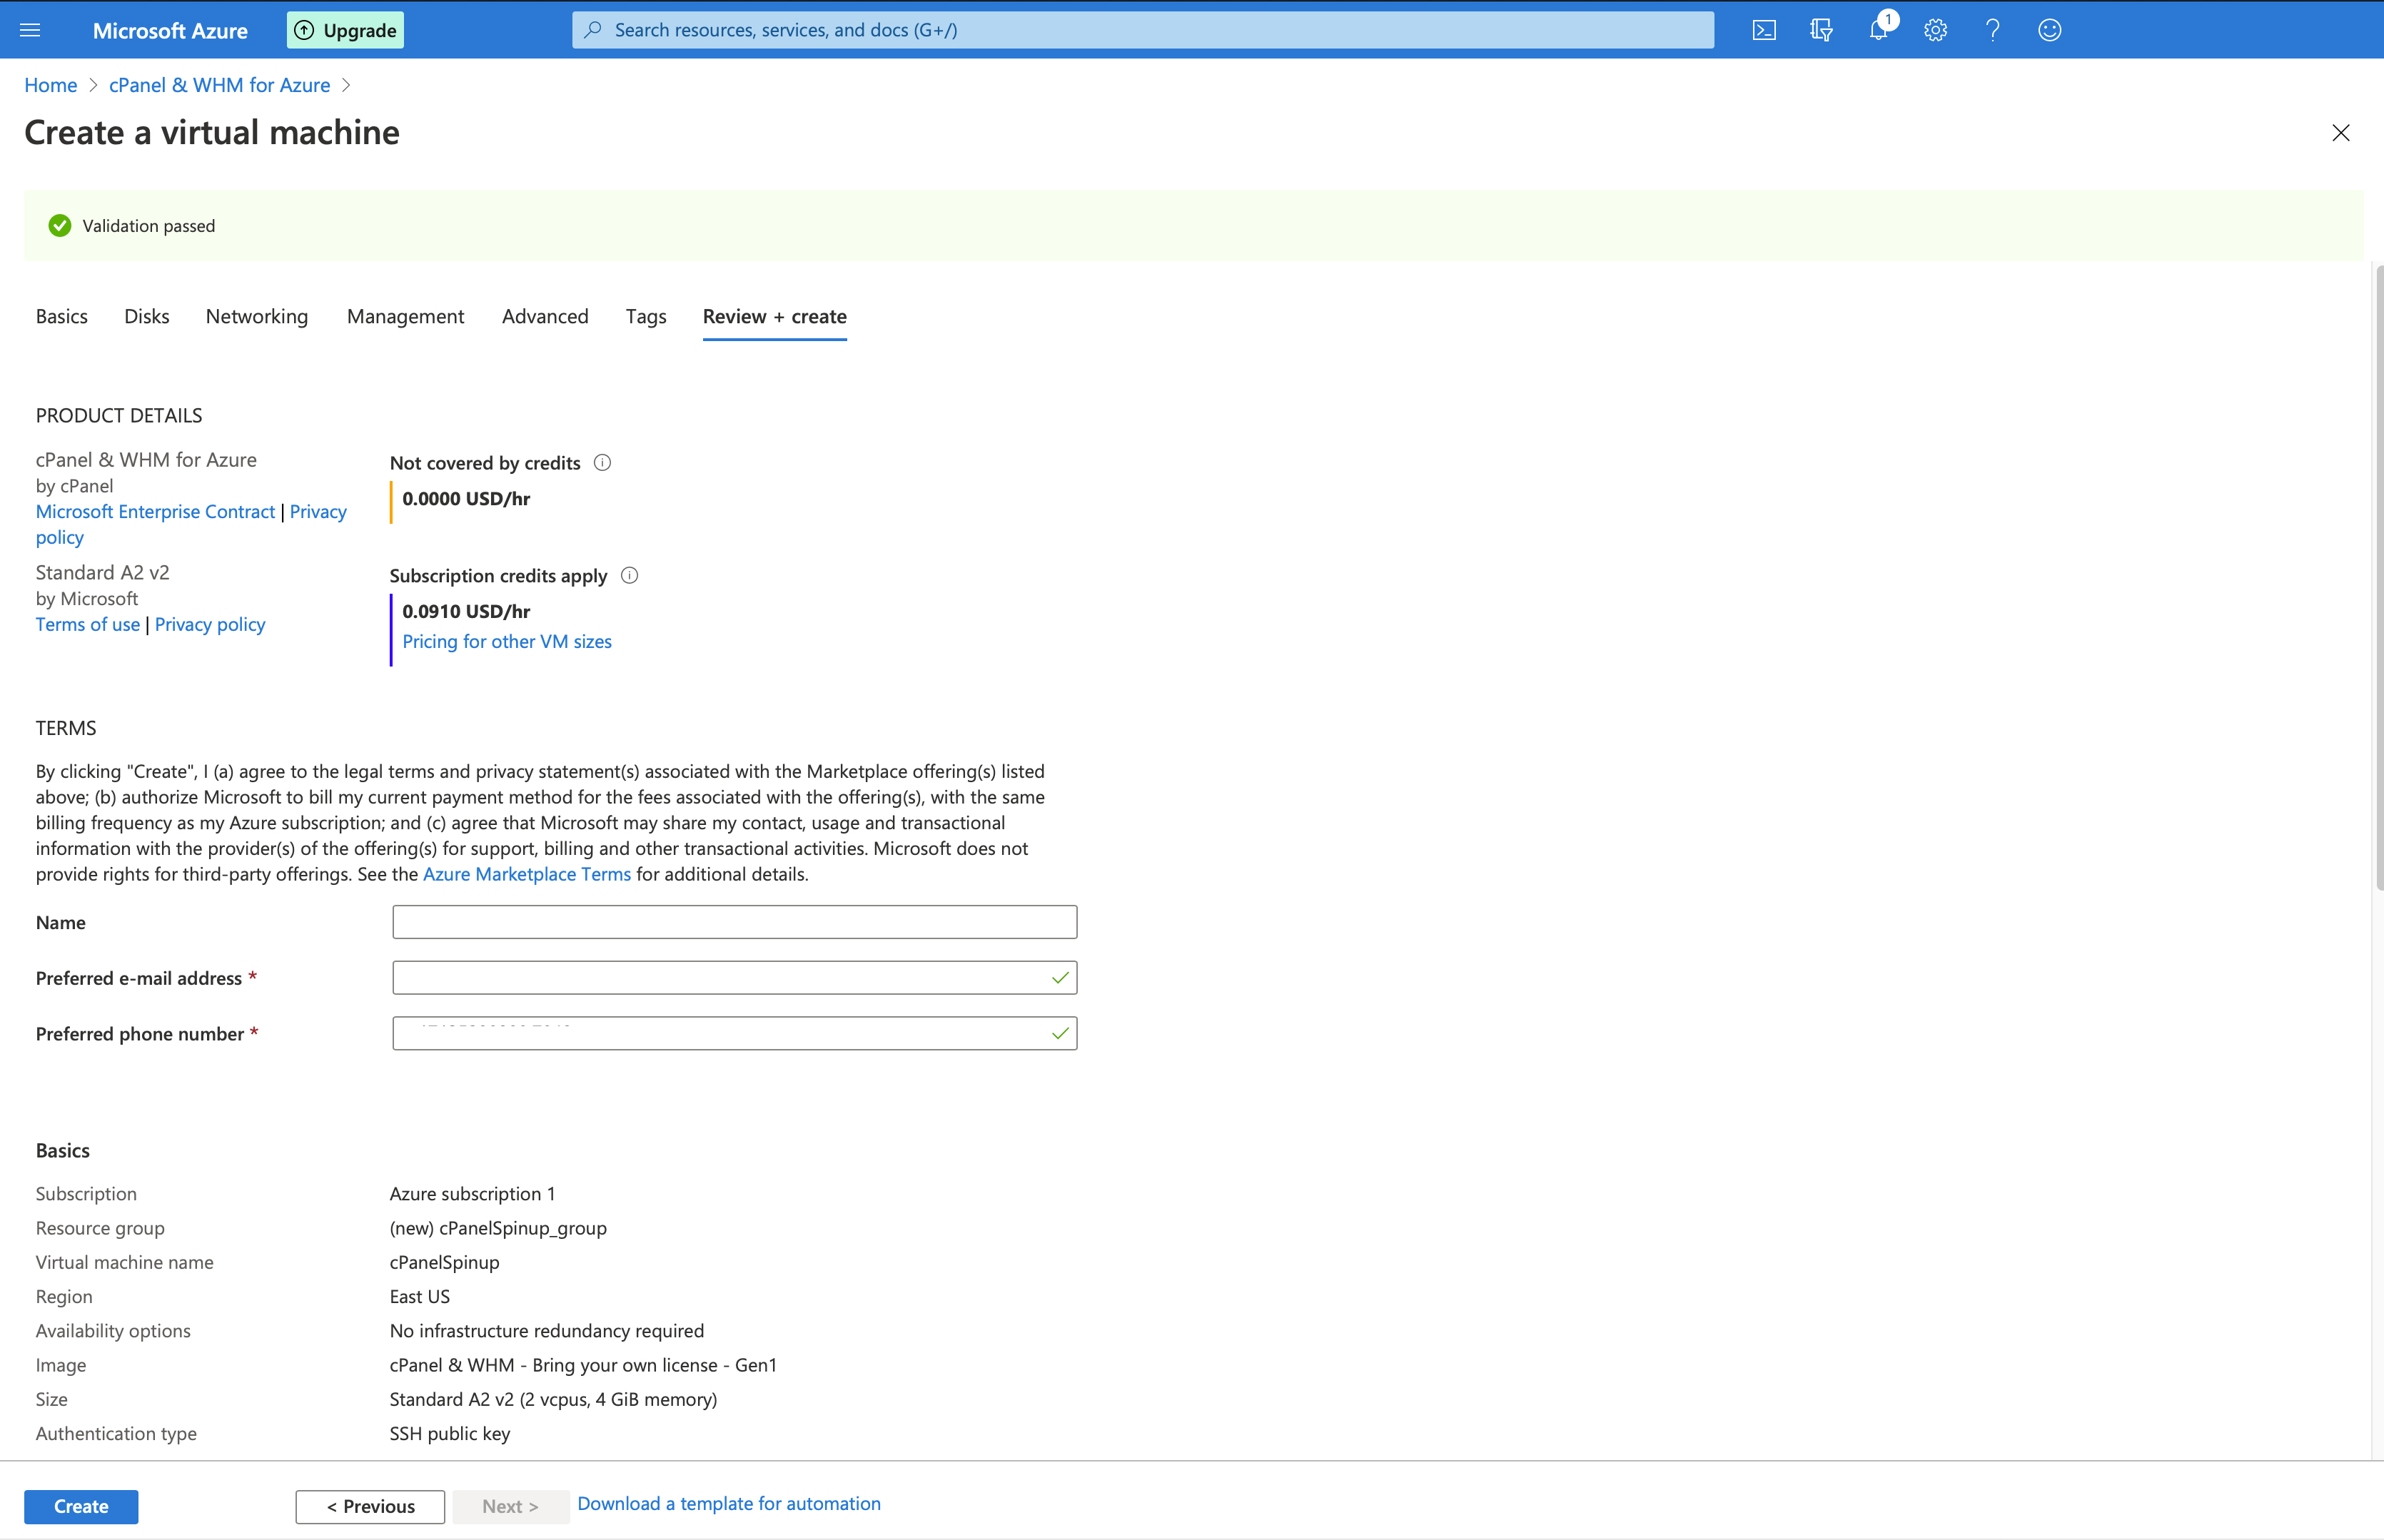Click the Previous button
Screen dimensions: 2384x1540
pos(370,1506)
